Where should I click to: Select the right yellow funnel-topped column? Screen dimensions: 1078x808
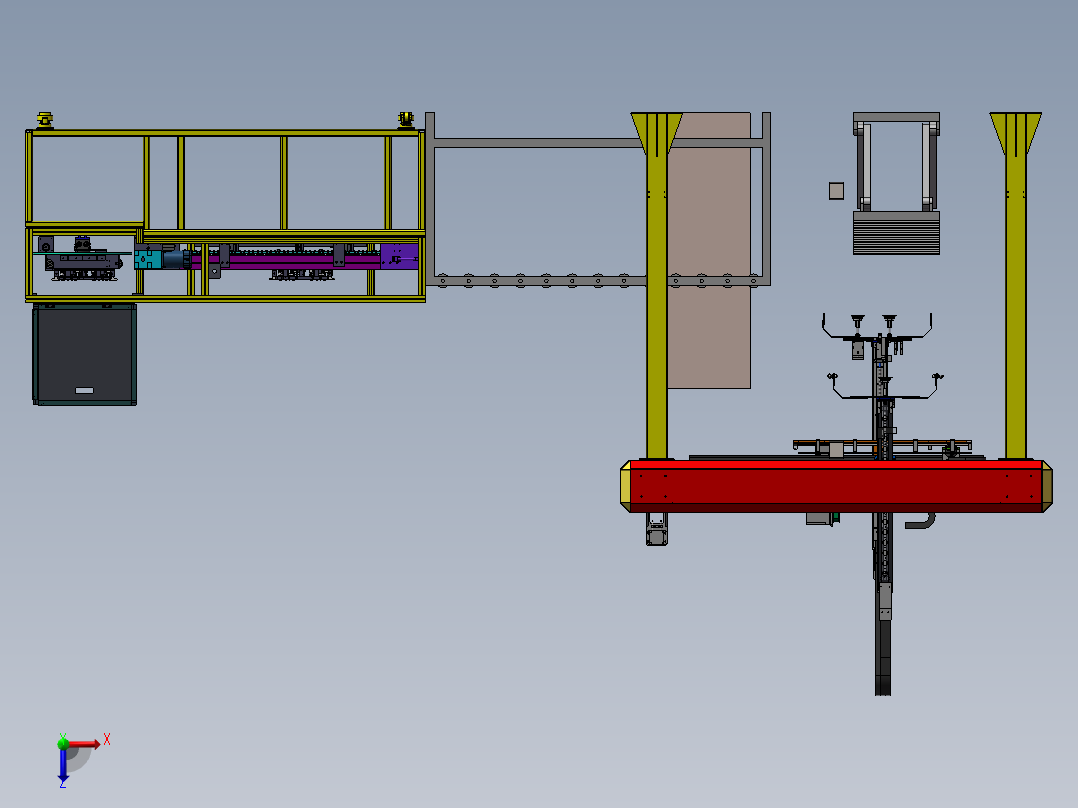click(x=1015, y=285)
